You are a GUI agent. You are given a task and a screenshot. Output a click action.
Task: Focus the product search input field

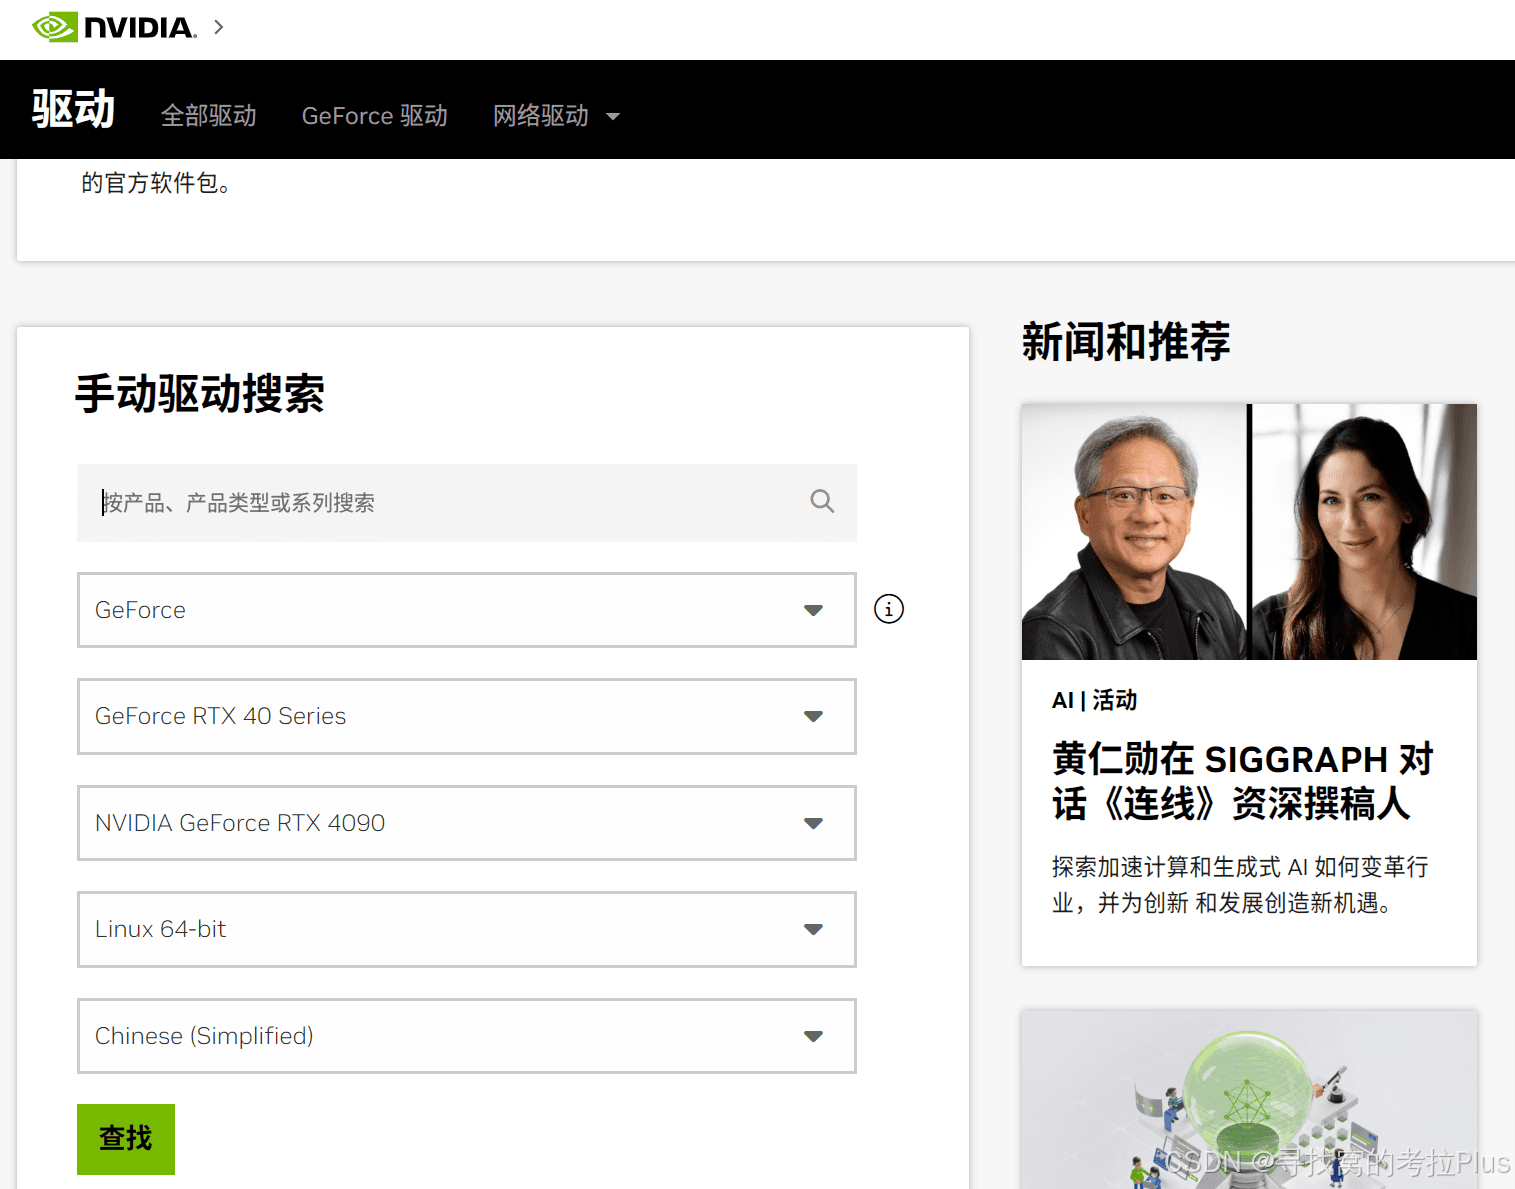[x=467, y=503]
